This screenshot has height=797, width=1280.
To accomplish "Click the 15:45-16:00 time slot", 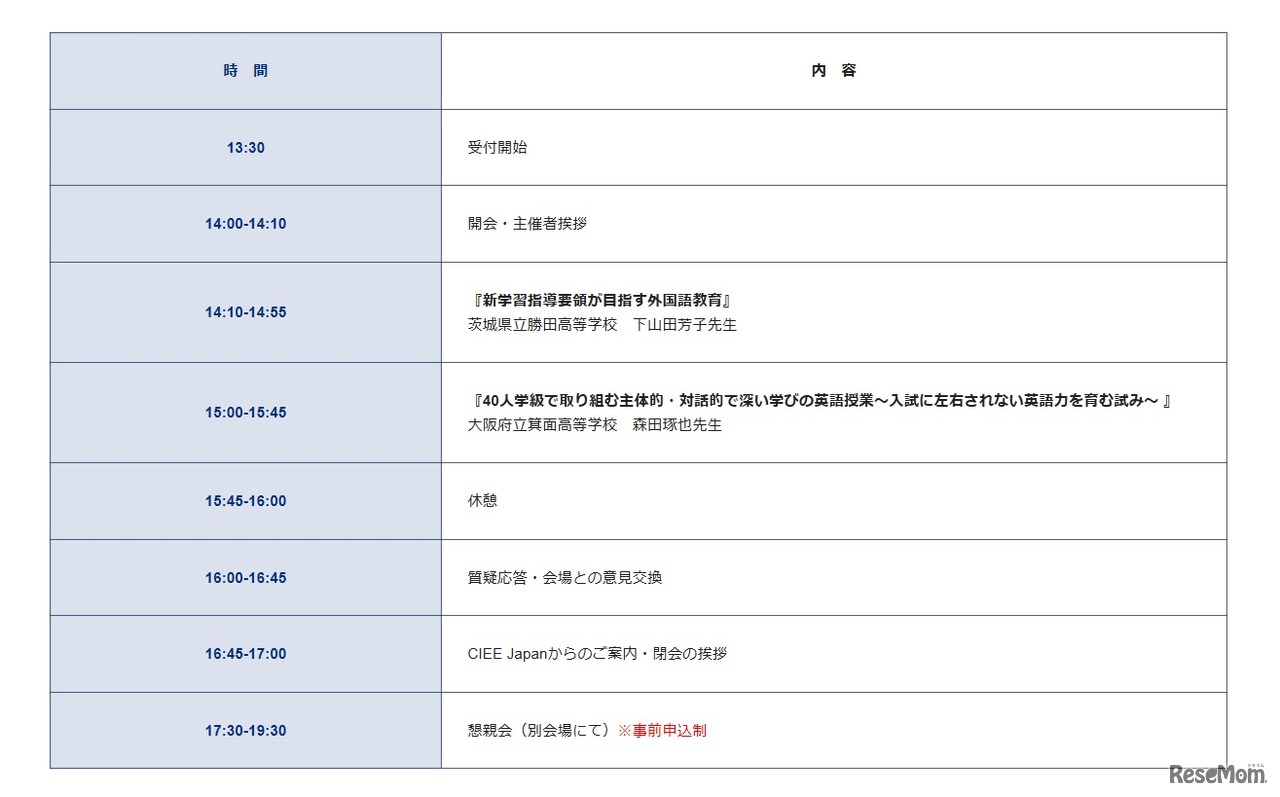I will 246,501.
